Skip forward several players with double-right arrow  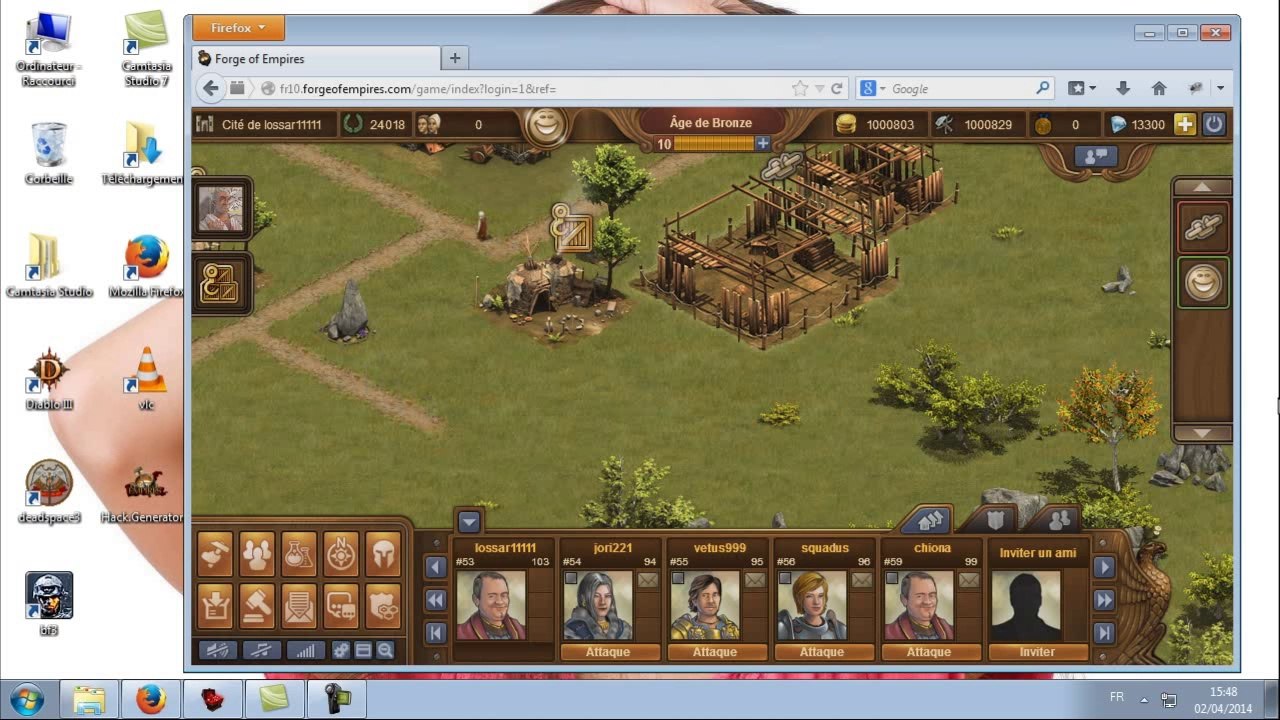[x=1104, y=600]
